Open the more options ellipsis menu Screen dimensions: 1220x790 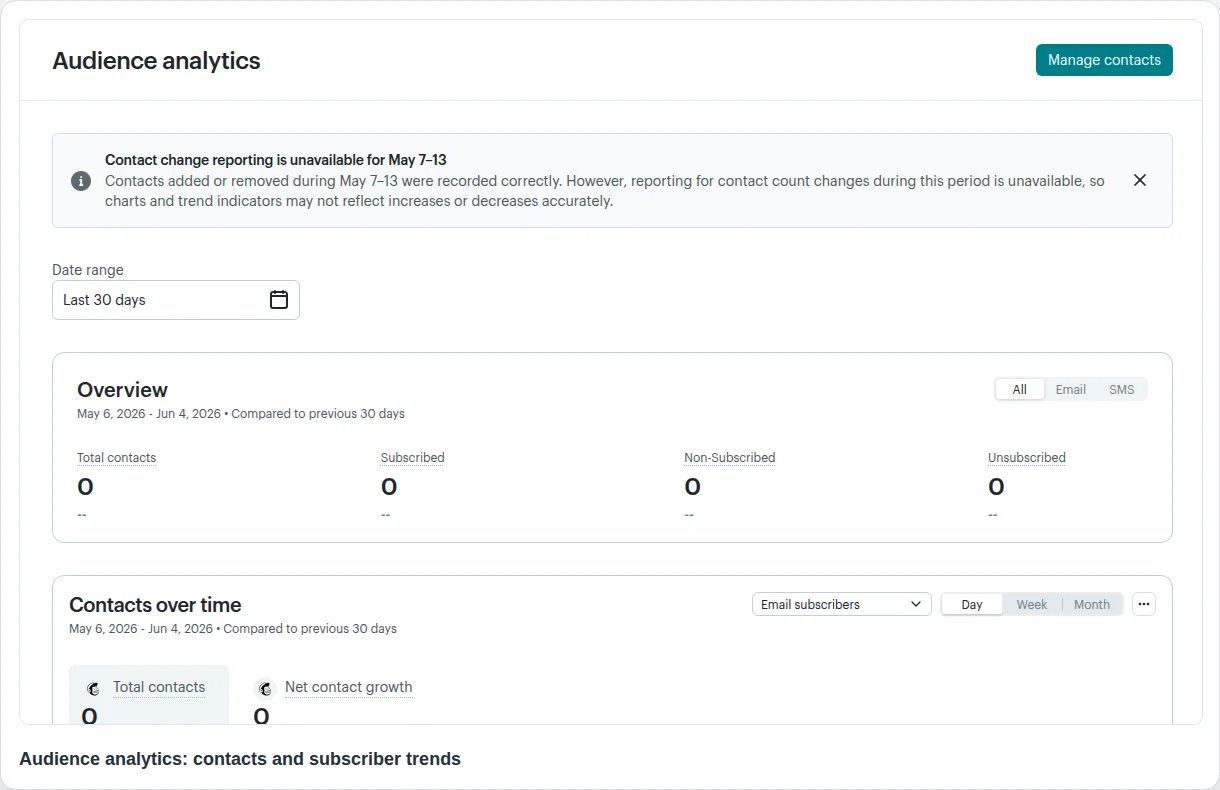(x=1144, y=604)
